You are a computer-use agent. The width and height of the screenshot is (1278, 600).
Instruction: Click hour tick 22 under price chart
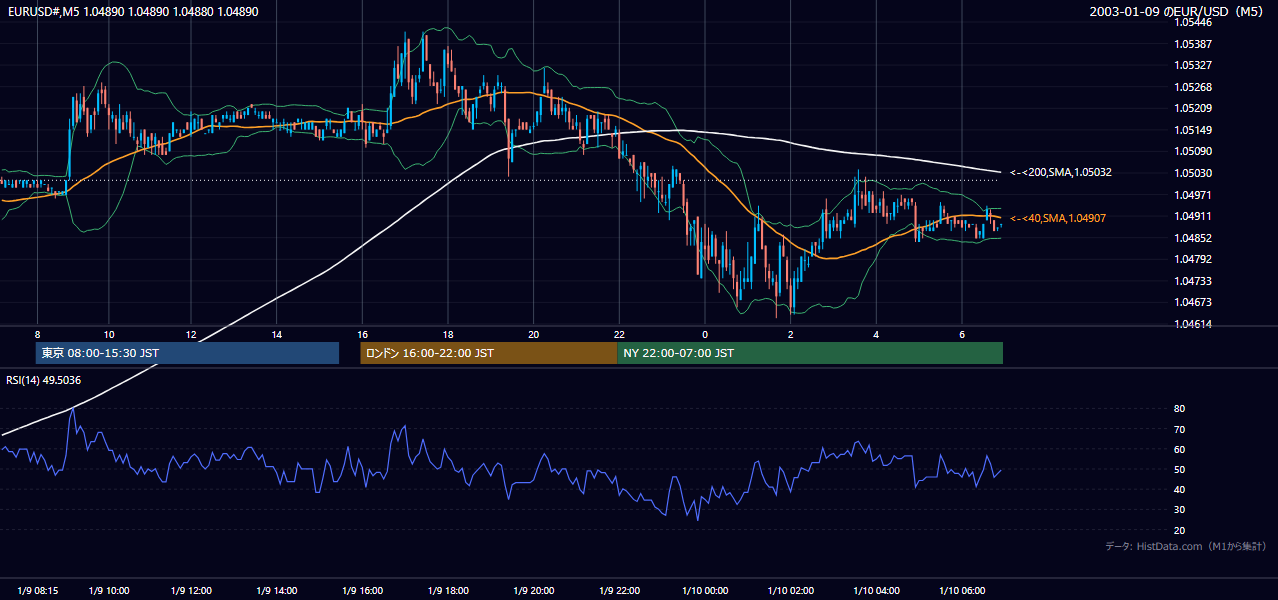coord(619,334)
